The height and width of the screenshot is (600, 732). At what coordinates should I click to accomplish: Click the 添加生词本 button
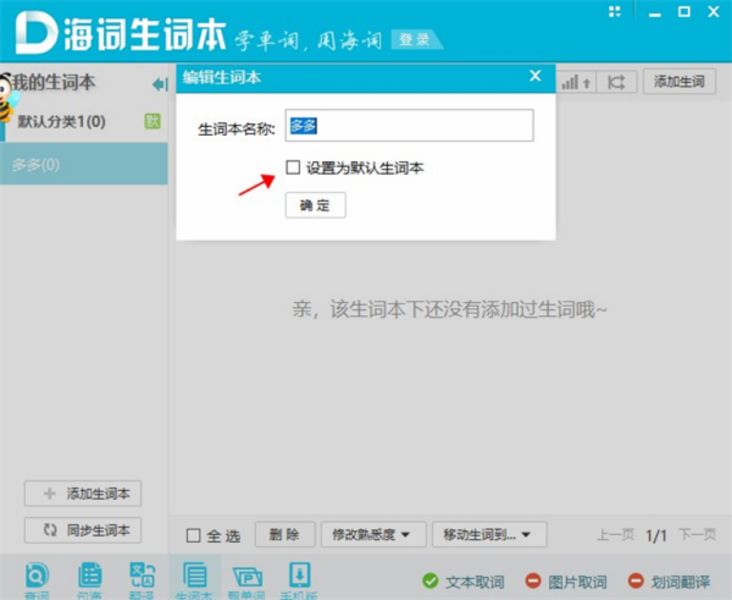point(83,494)
